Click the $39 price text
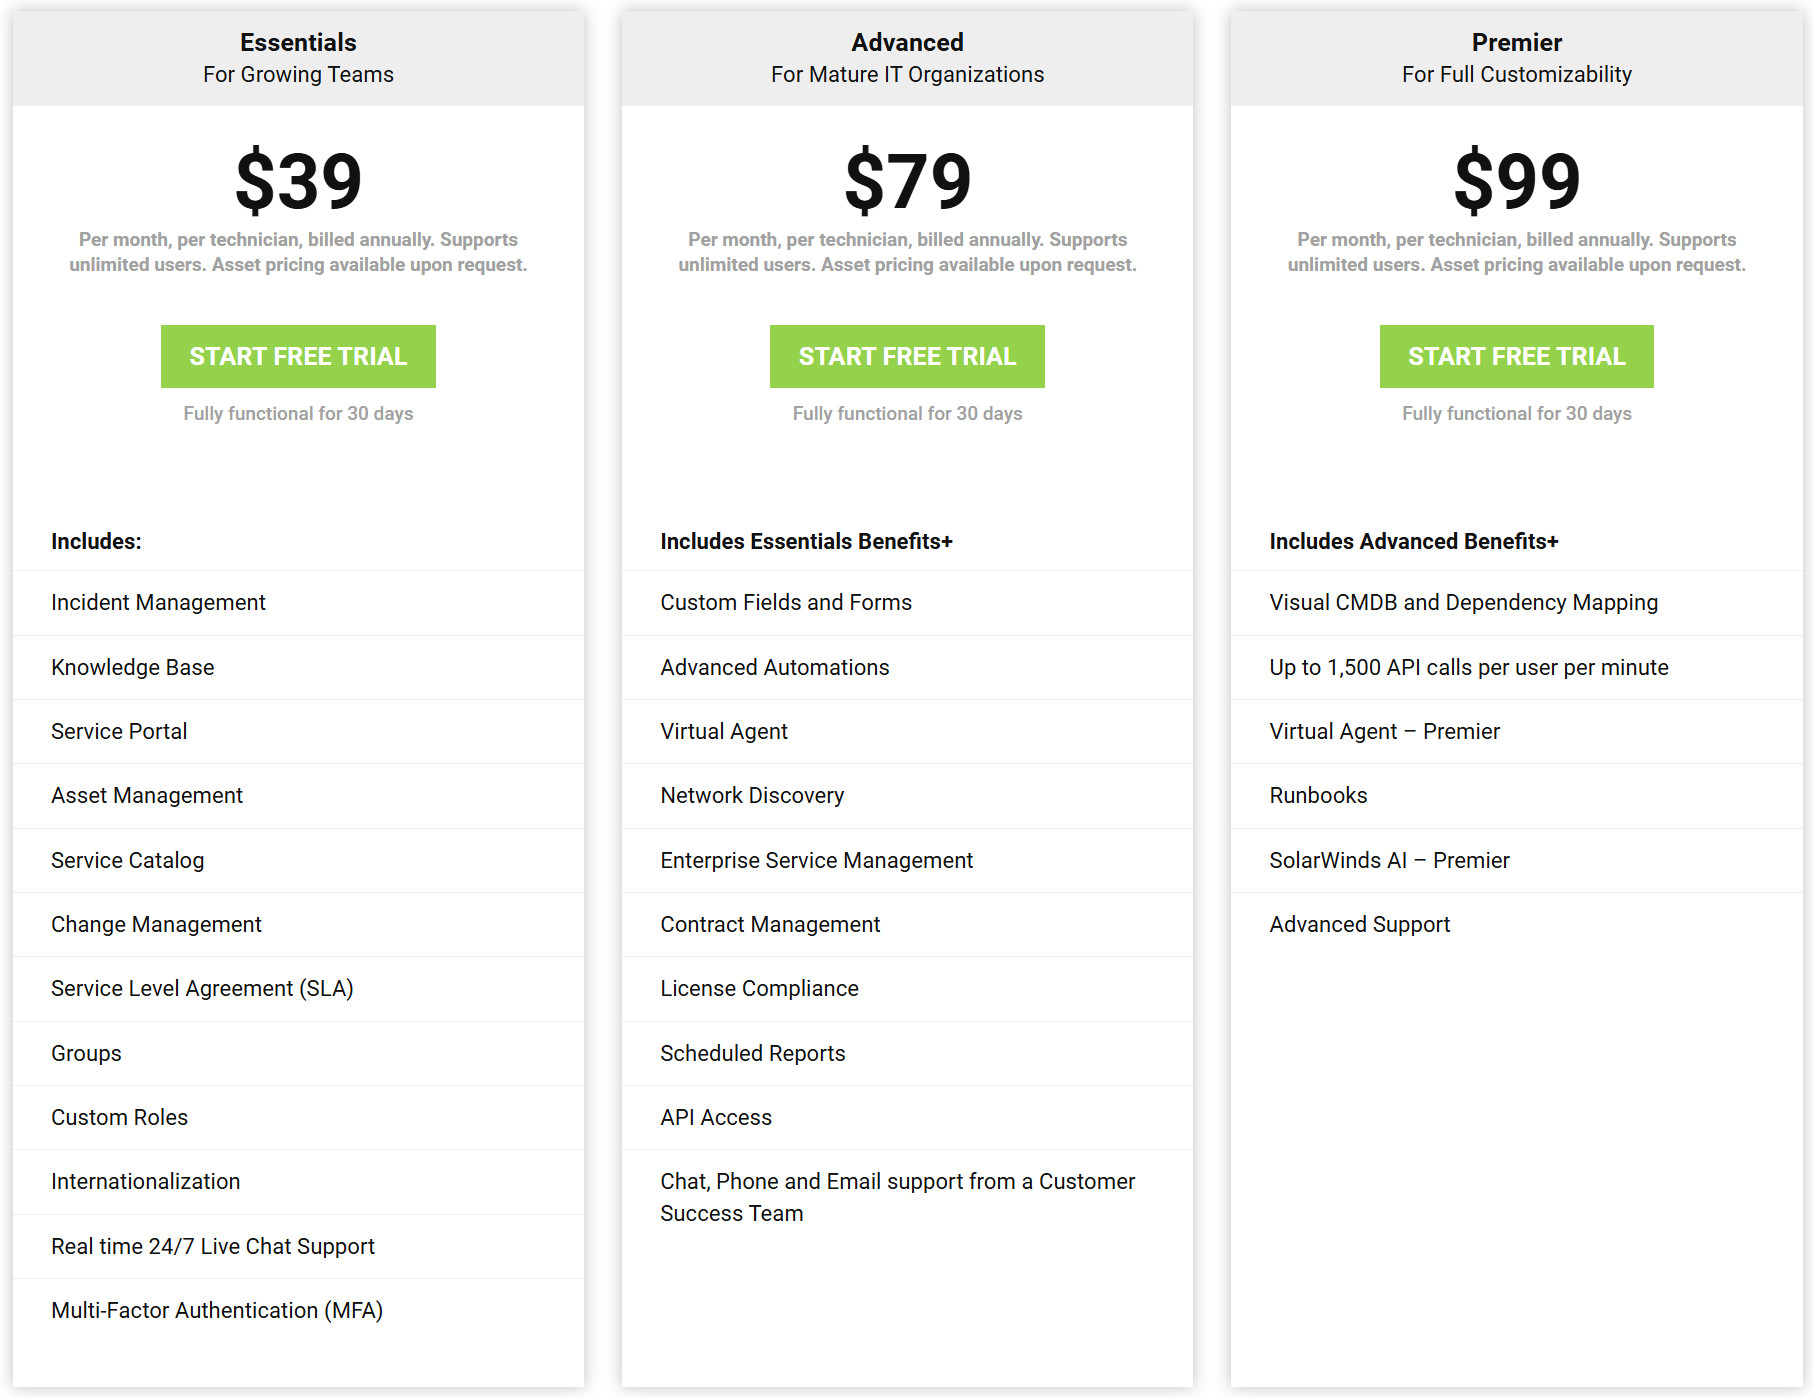Screen dimensions: 1813x1397 (x=298, y=181)
